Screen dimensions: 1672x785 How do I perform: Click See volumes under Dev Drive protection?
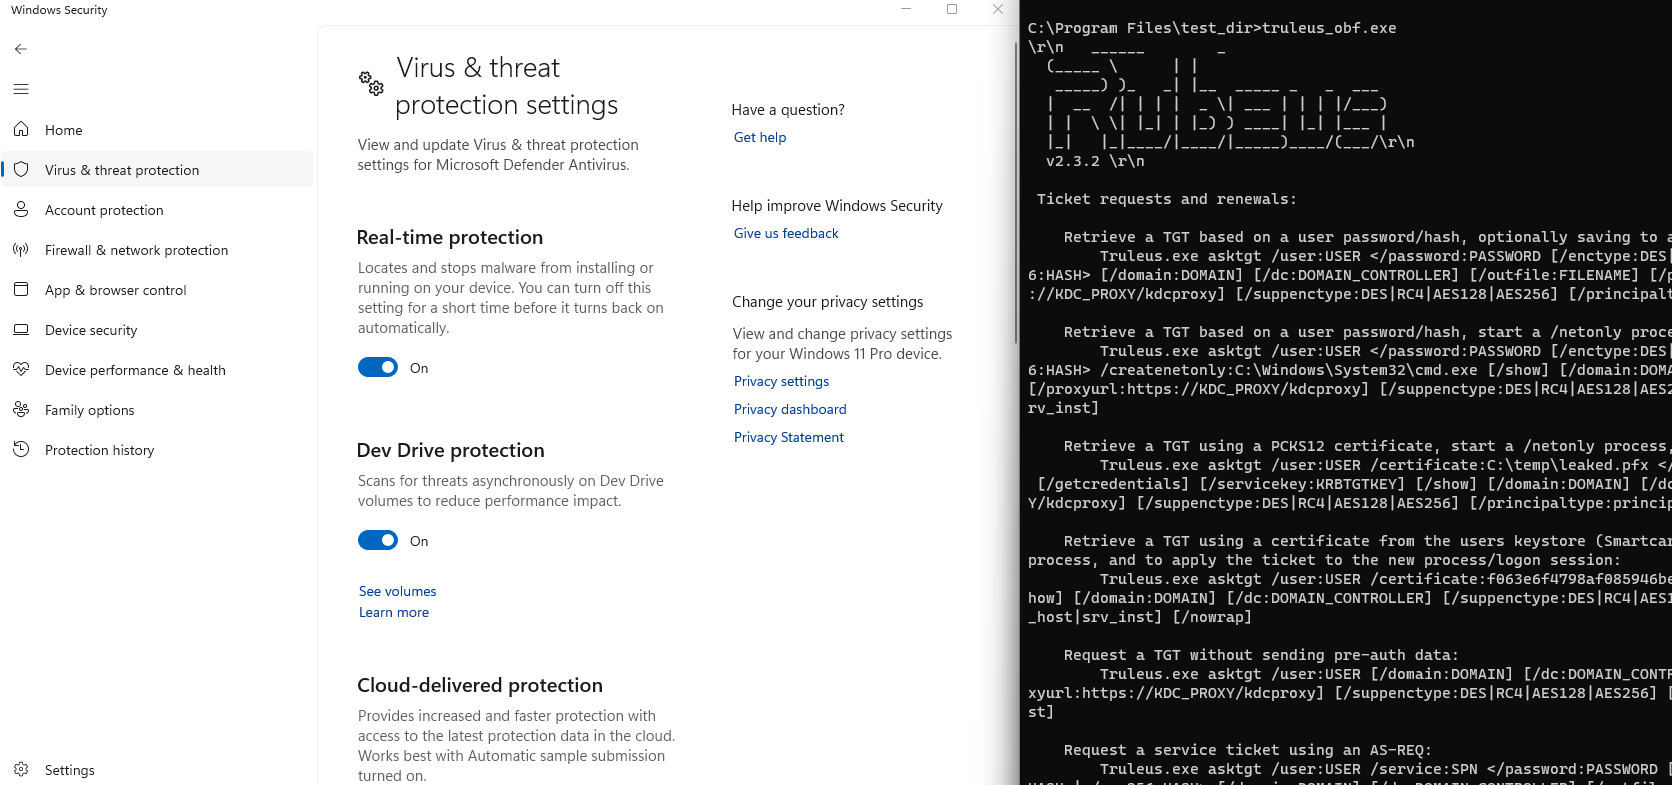(398, 591)
